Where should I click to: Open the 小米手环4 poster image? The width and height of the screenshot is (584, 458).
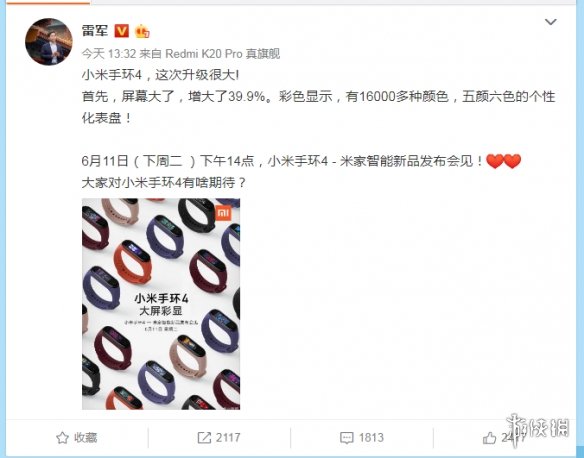[161, 304]
